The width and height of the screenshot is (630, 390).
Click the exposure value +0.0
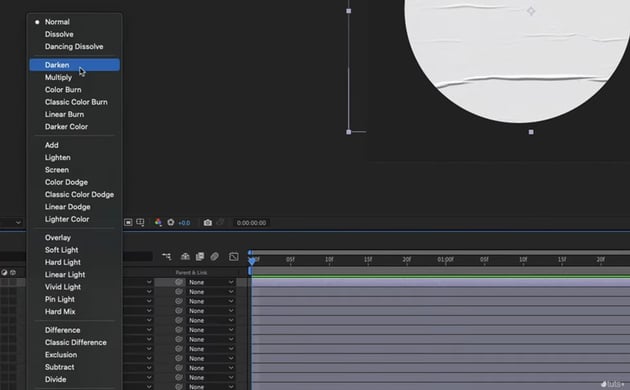point(184,223)
